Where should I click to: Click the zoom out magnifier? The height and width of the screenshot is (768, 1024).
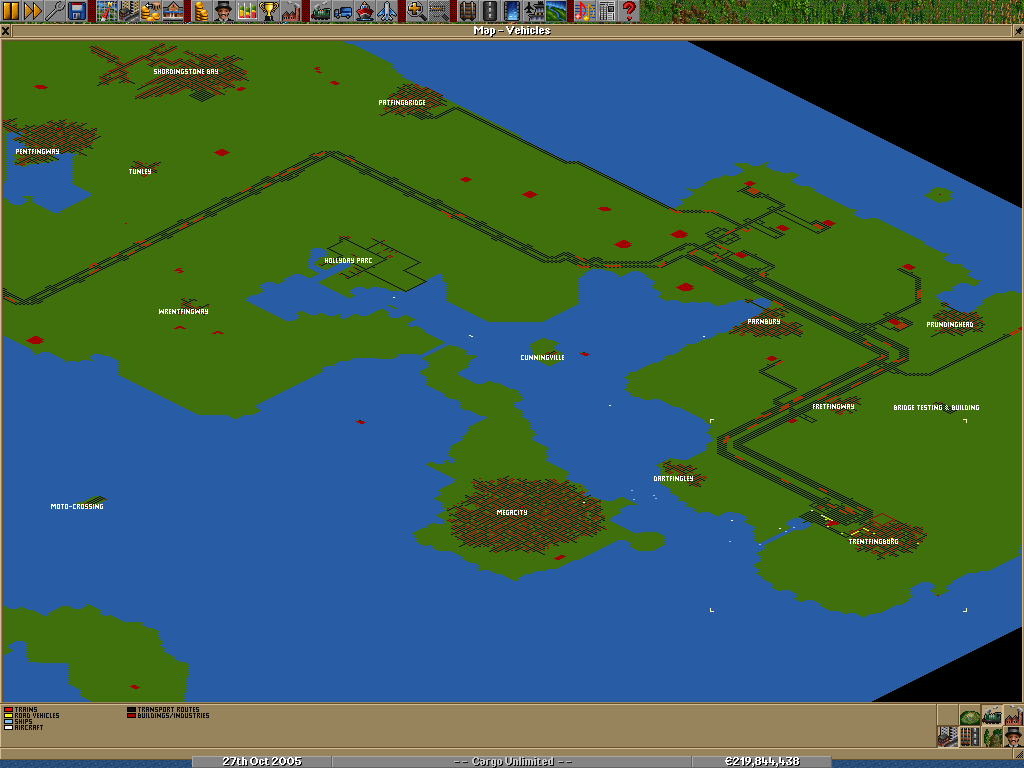(x=438, y=11)
